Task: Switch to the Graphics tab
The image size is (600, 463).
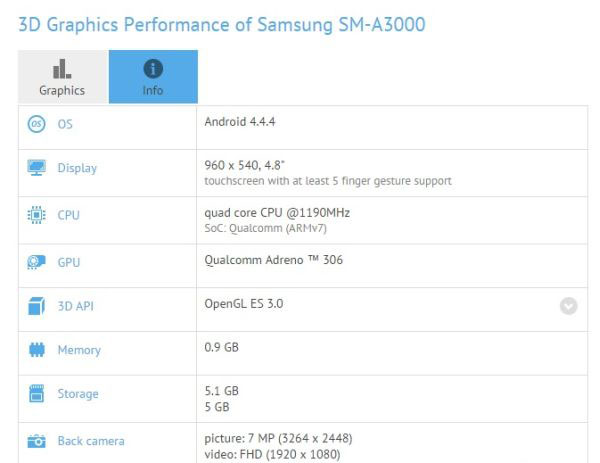Action: coord(62,77)
